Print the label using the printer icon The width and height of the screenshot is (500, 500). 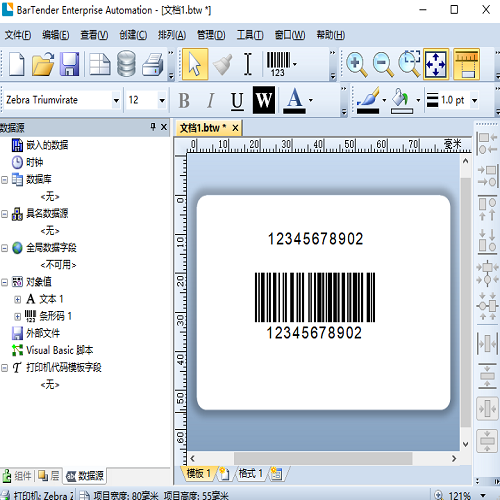153,64
